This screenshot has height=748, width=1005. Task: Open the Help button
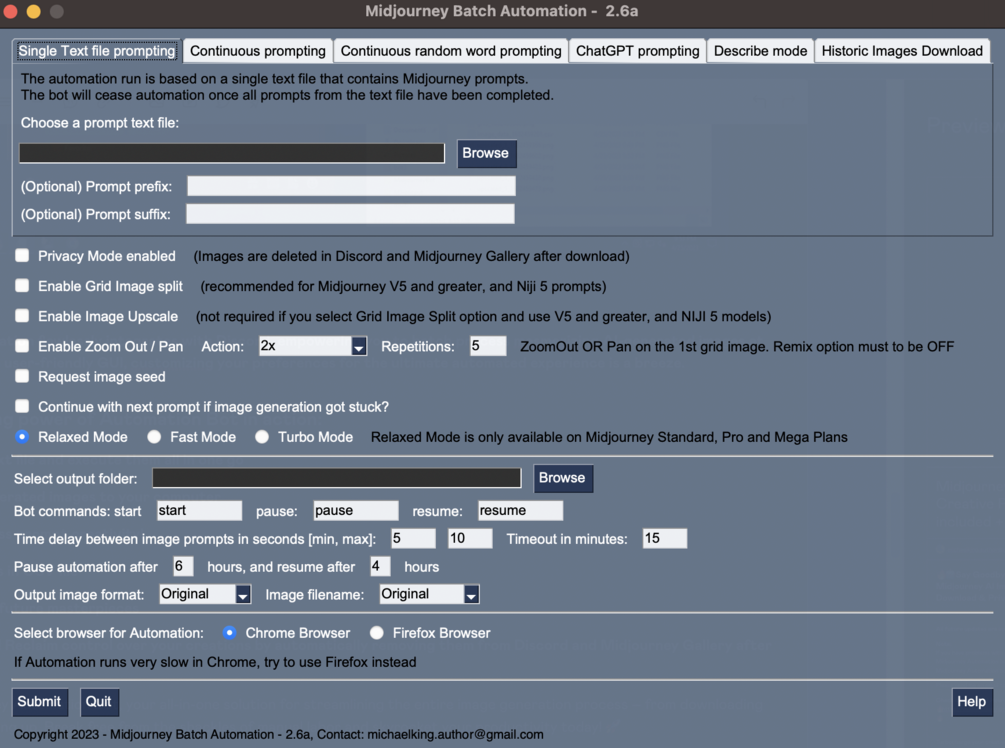pos(972,702)
